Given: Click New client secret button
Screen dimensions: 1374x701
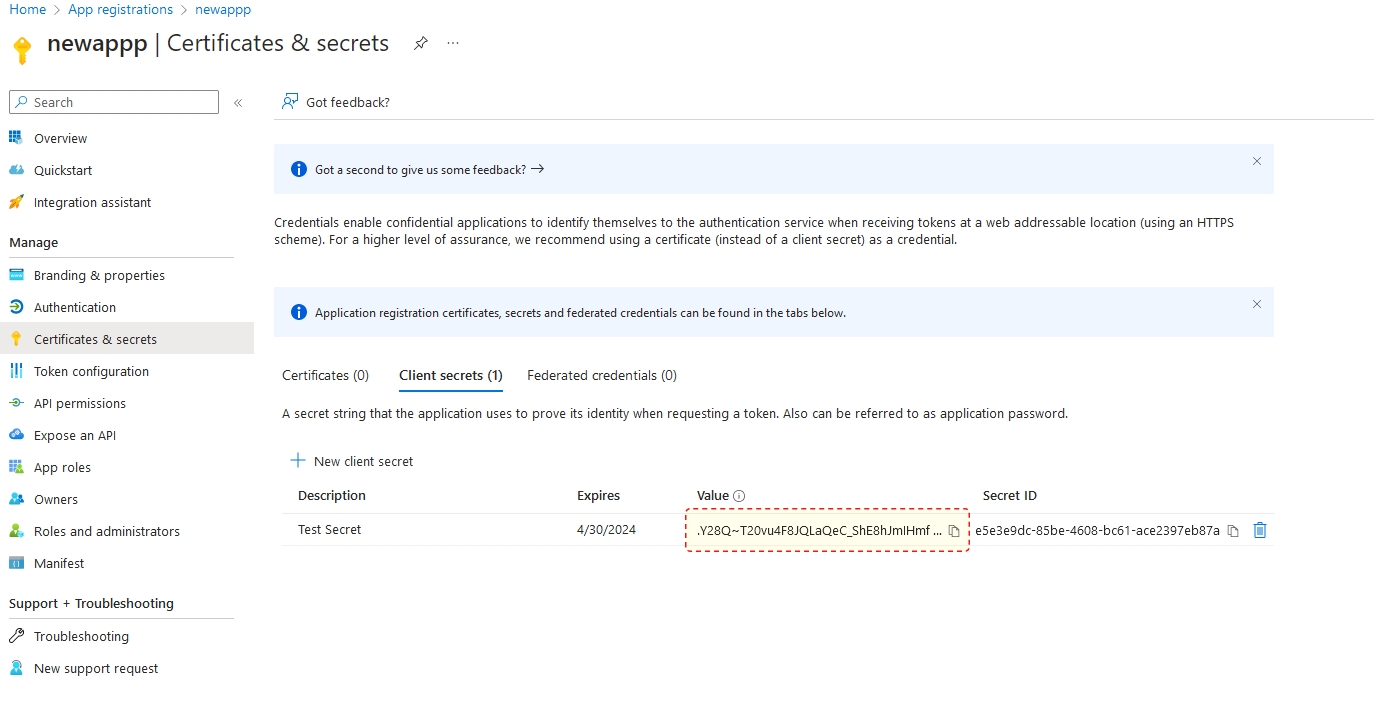Looking at the screenshot, I should tap(351, 461).
